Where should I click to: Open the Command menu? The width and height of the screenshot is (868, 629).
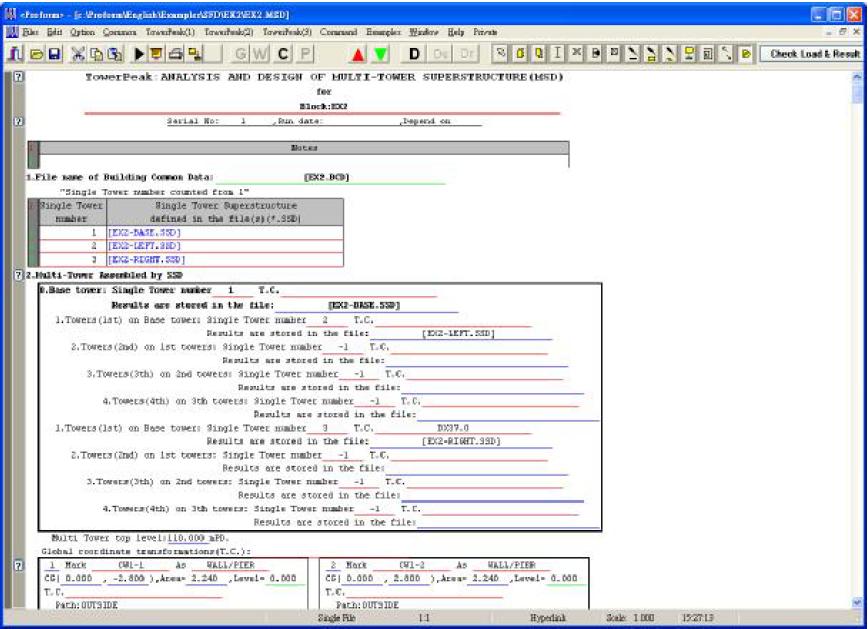[x=338, y=32]
